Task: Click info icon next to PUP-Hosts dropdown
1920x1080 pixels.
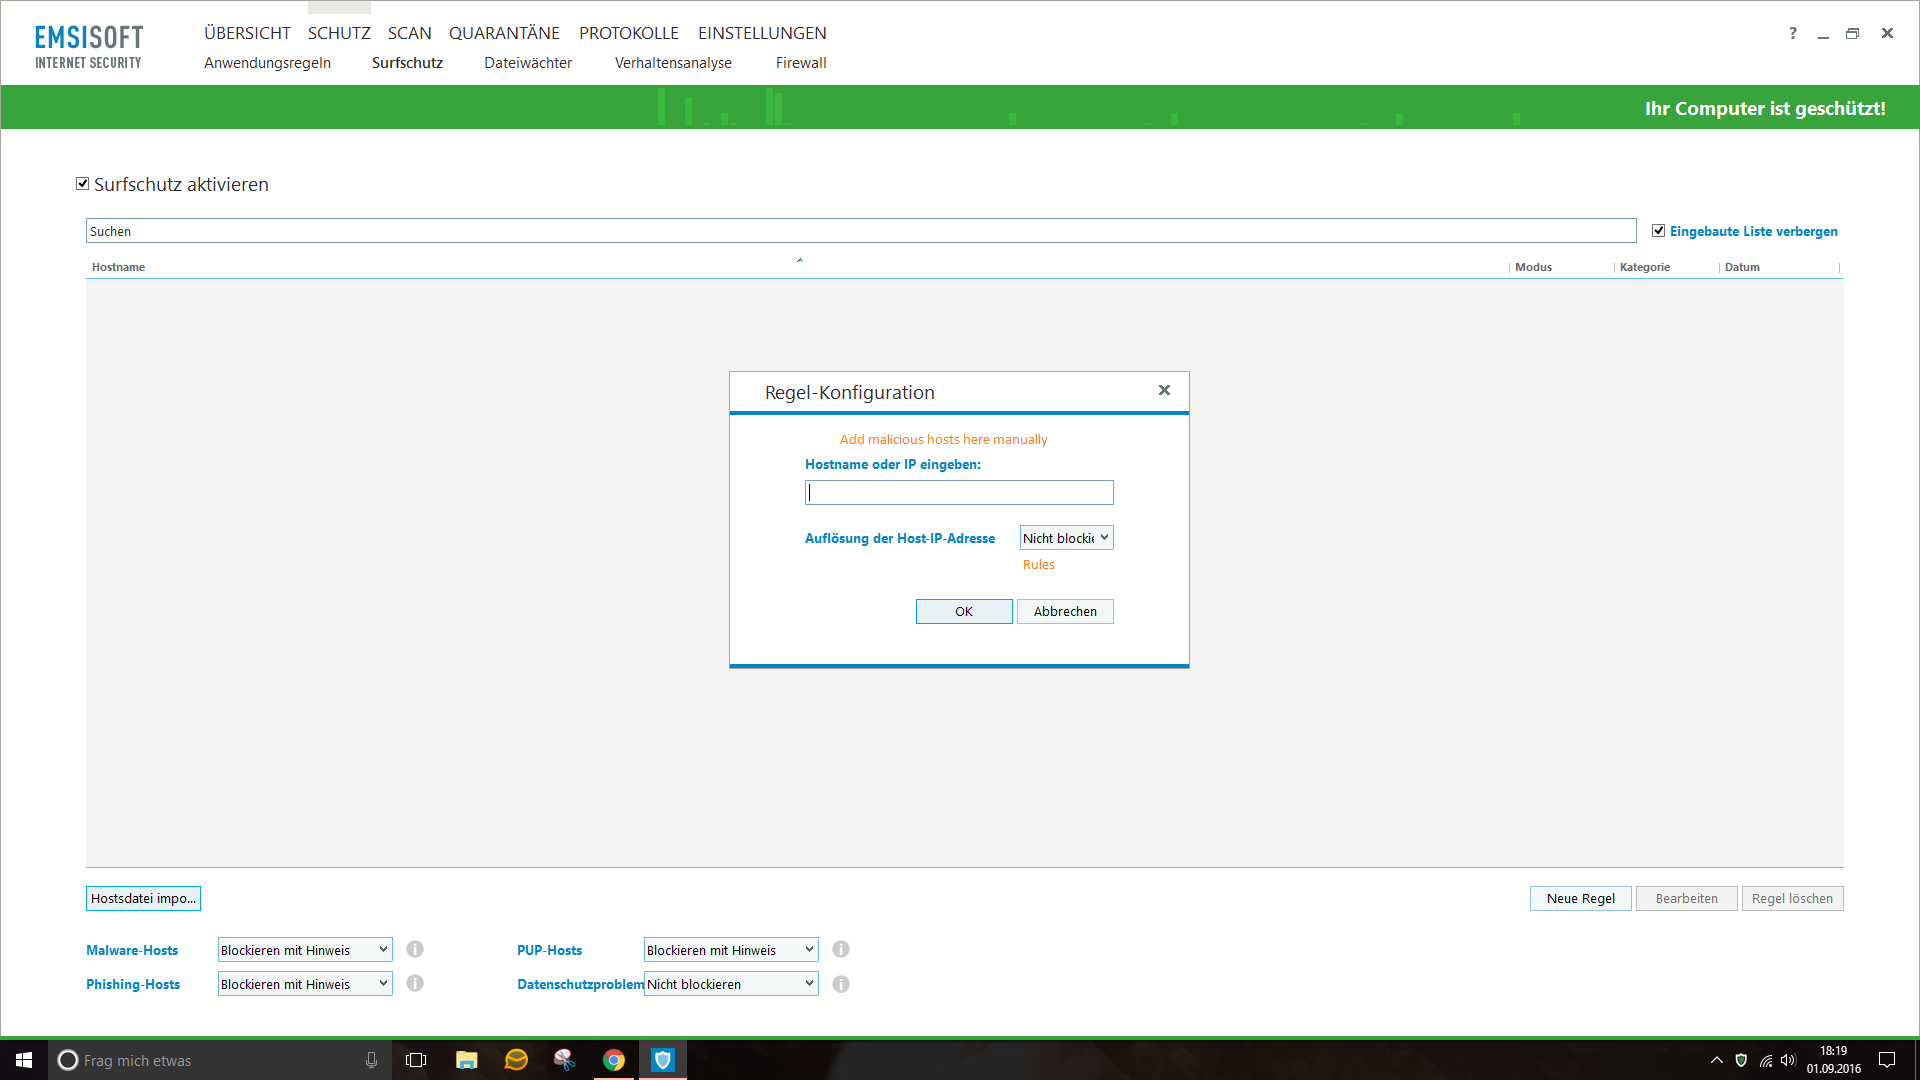Action: click(841, 949)
